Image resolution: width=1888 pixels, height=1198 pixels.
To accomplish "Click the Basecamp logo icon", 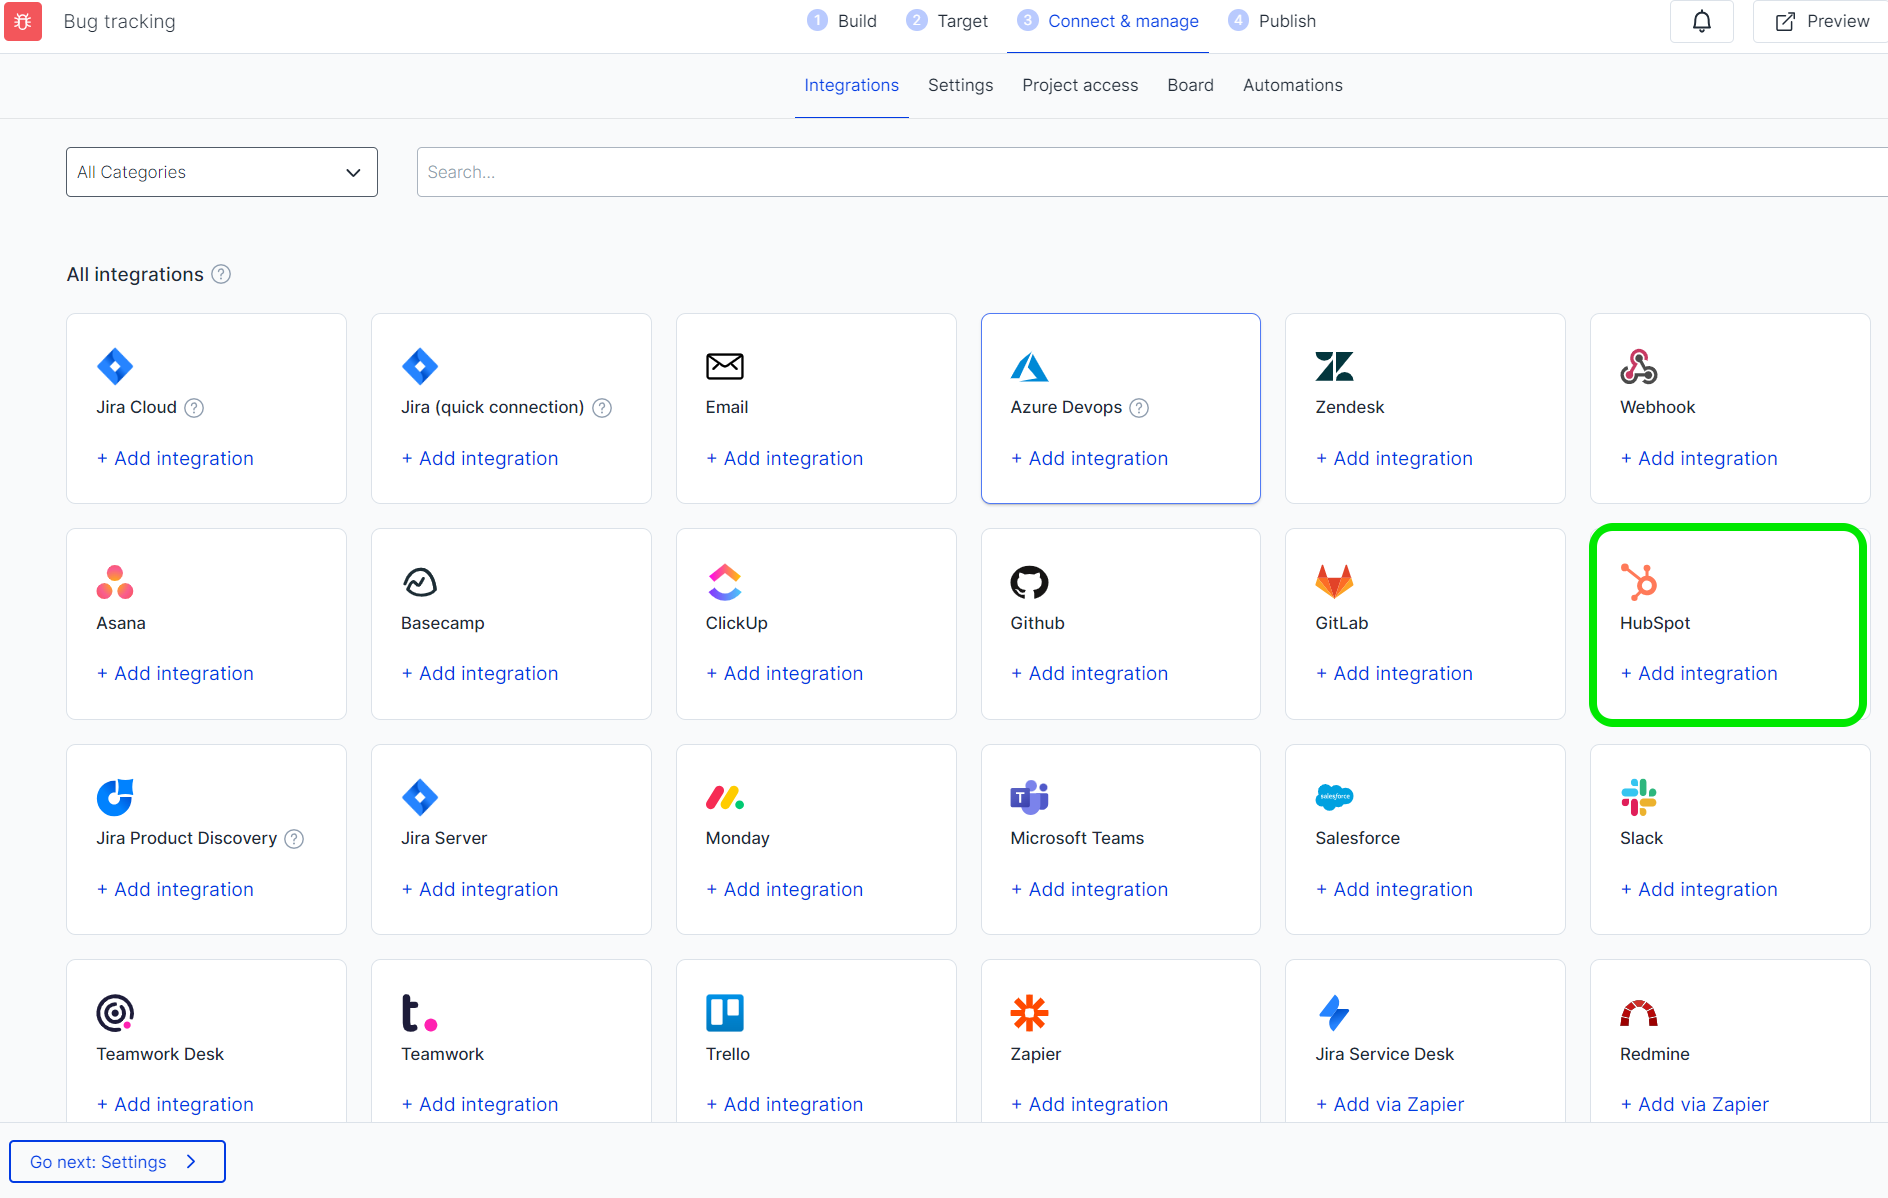I will (420, 582).
